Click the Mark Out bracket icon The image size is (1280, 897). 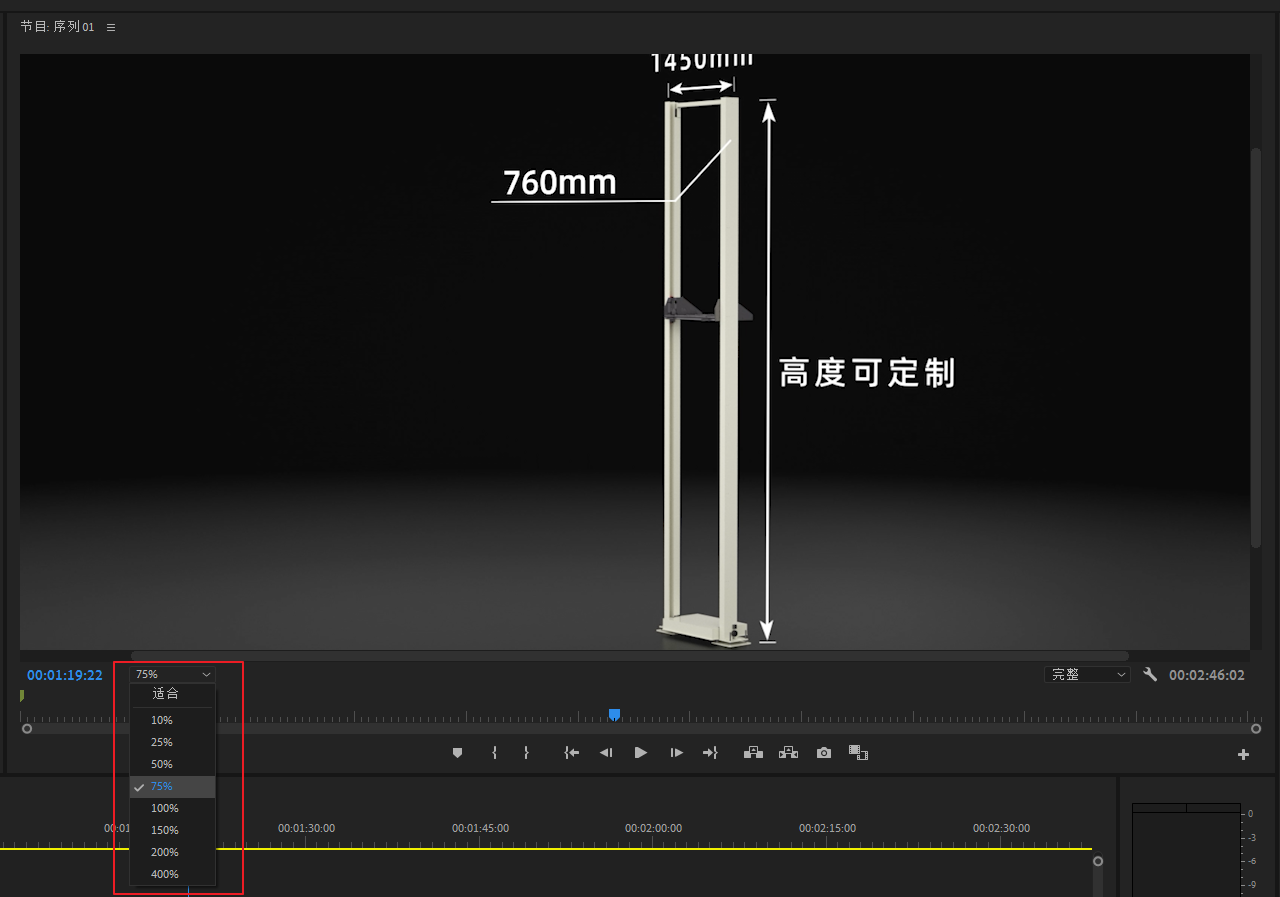[x=526, y=753]
